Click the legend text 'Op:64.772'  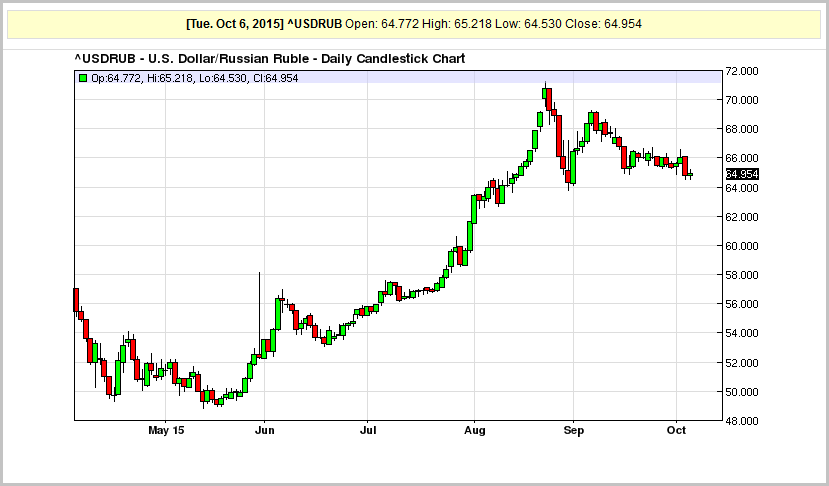click(116, 78)
